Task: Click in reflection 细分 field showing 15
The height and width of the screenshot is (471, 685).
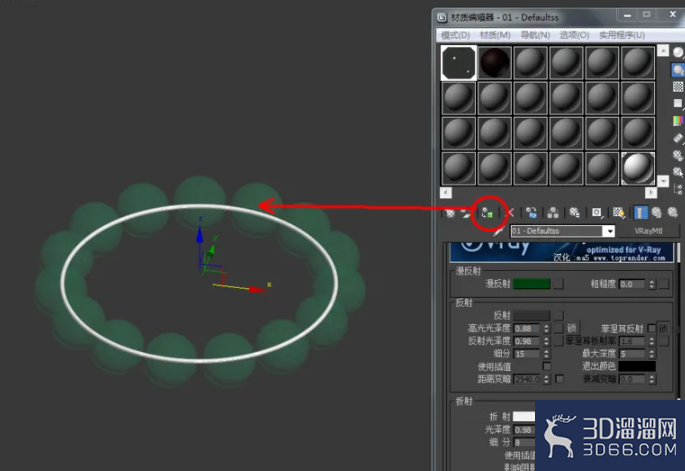Action: point(527,354)
